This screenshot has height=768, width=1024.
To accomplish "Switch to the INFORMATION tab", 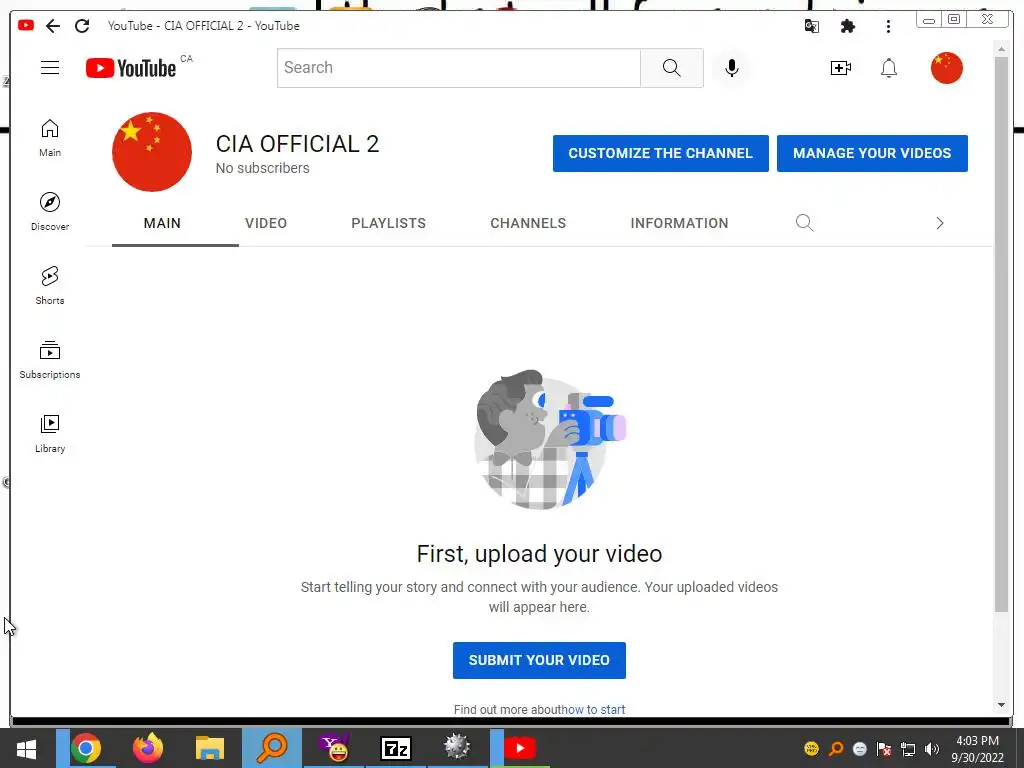I will pos(679,223).
